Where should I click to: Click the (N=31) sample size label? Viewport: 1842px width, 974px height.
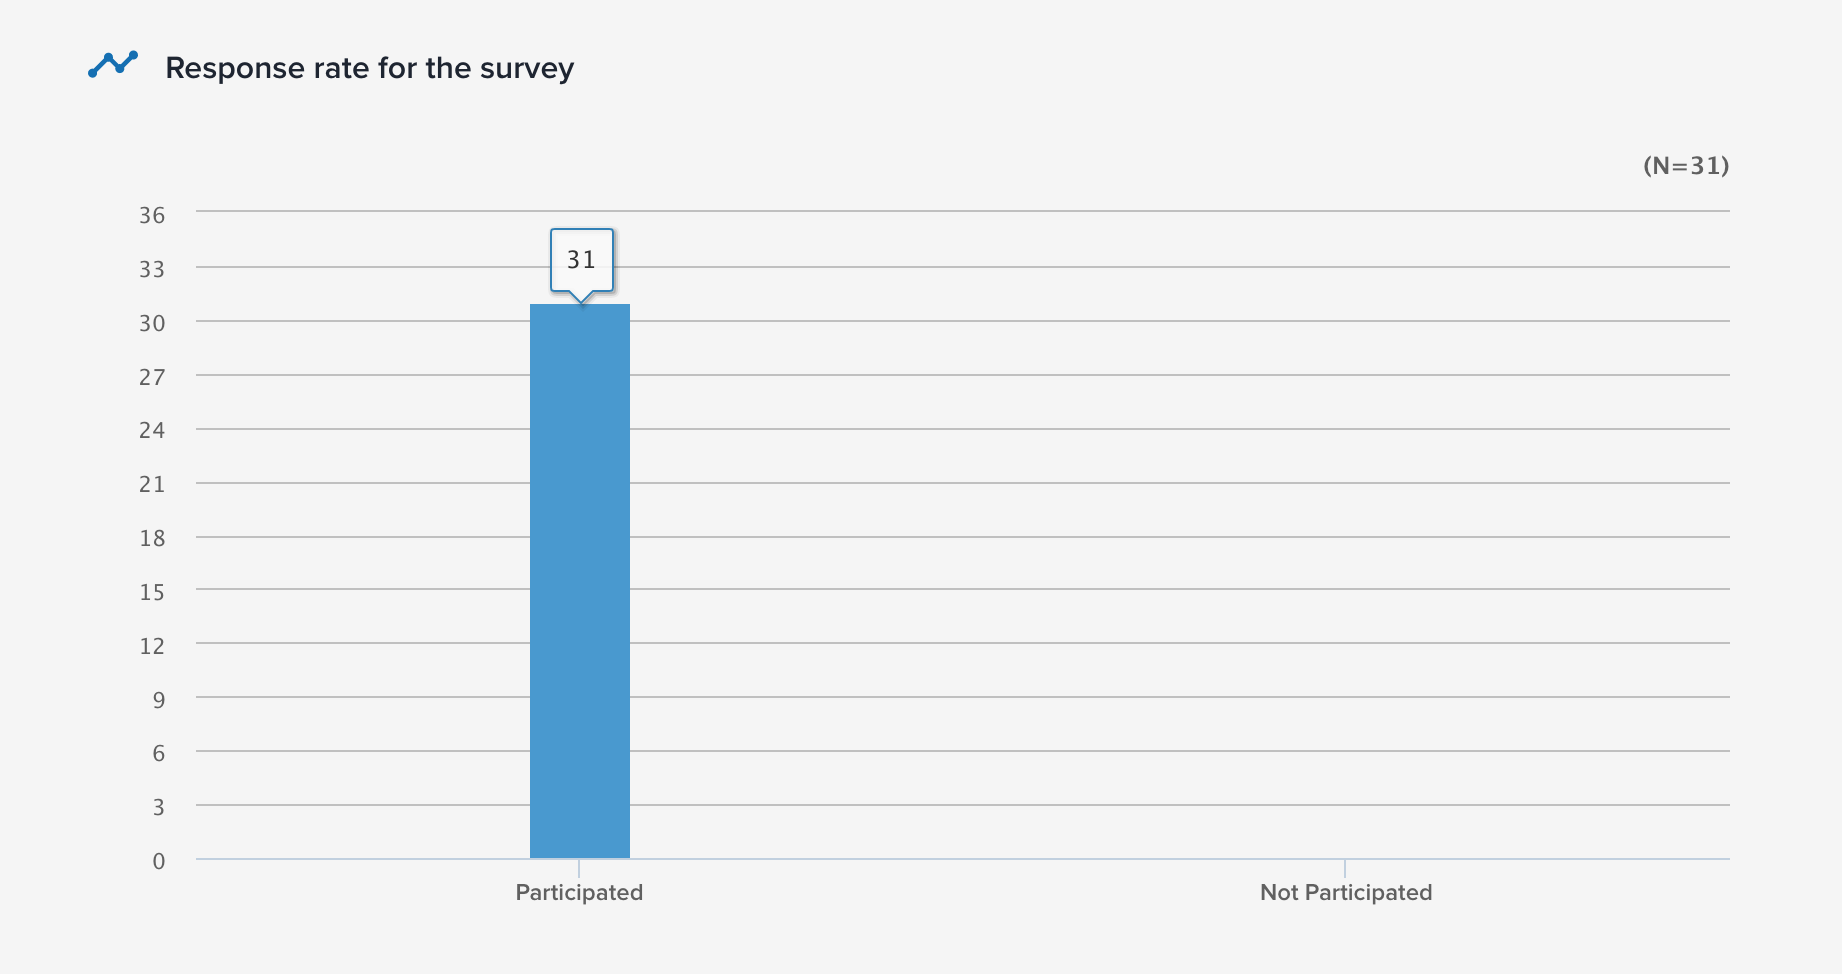click(1685, 166)
